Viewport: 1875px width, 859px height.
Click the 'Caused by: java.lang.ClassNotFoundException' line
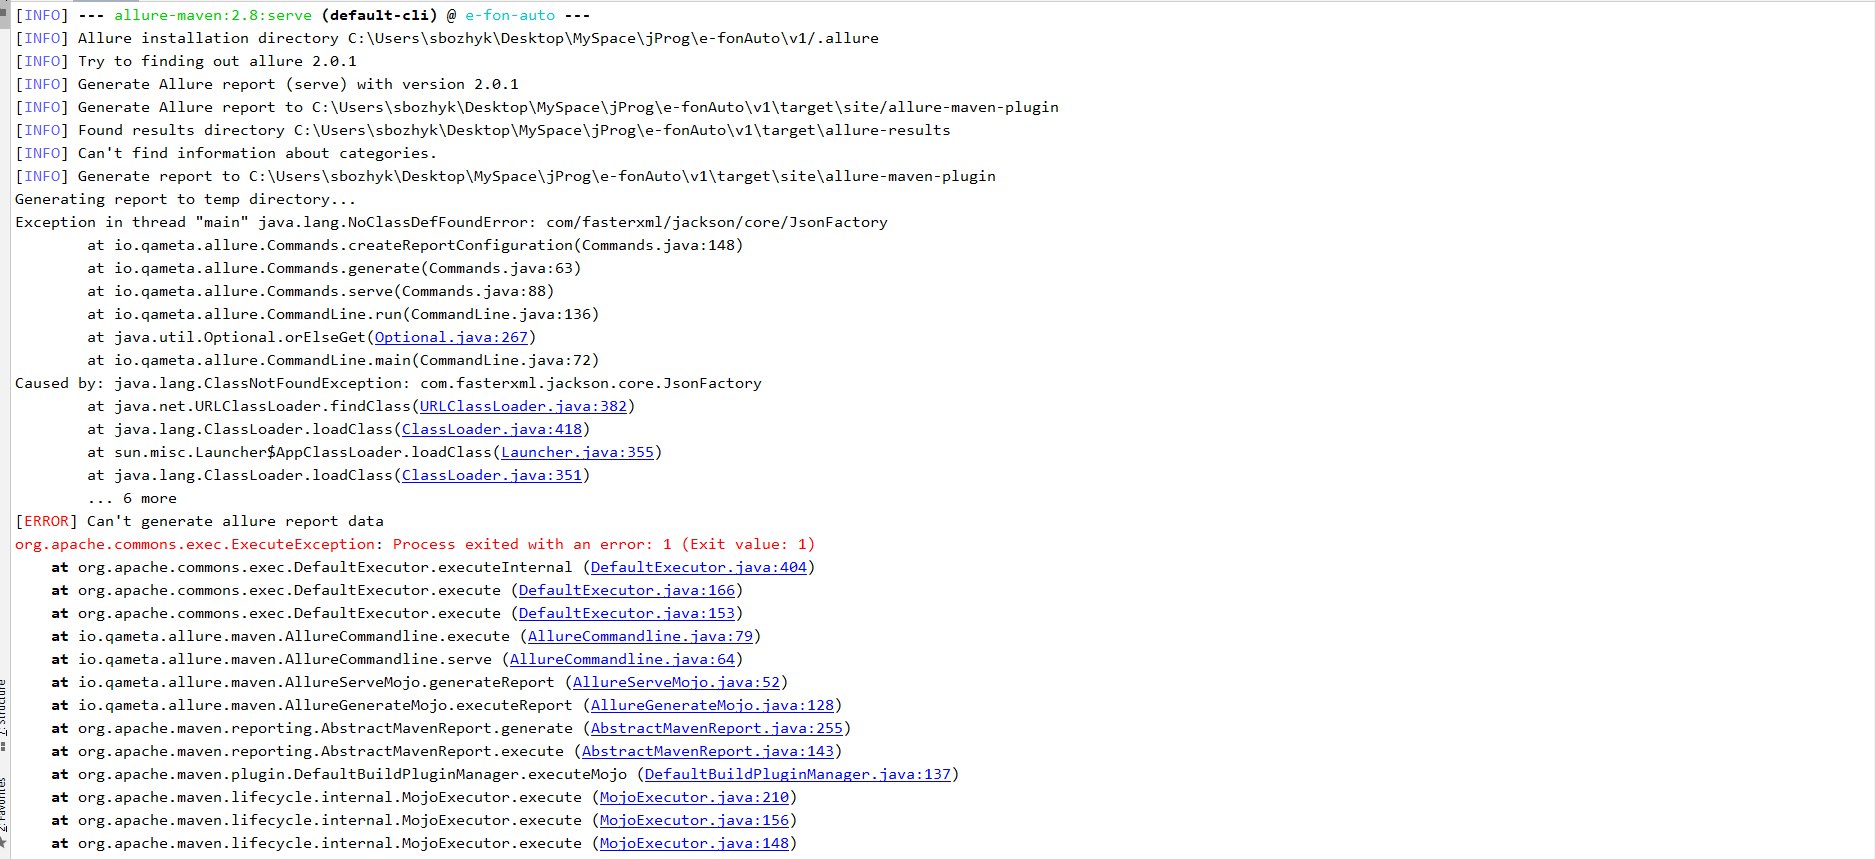coord(388,383)
